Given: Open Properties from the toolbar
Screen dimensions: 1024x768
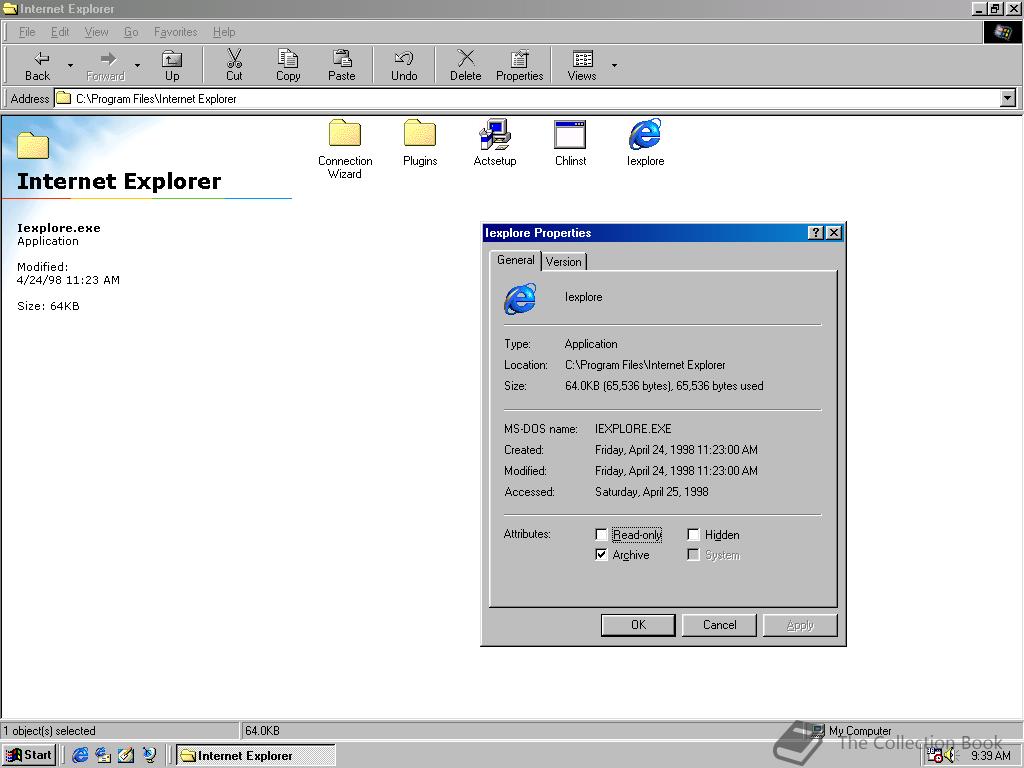Looking at the screenshot, I should (x=519, y=65).
